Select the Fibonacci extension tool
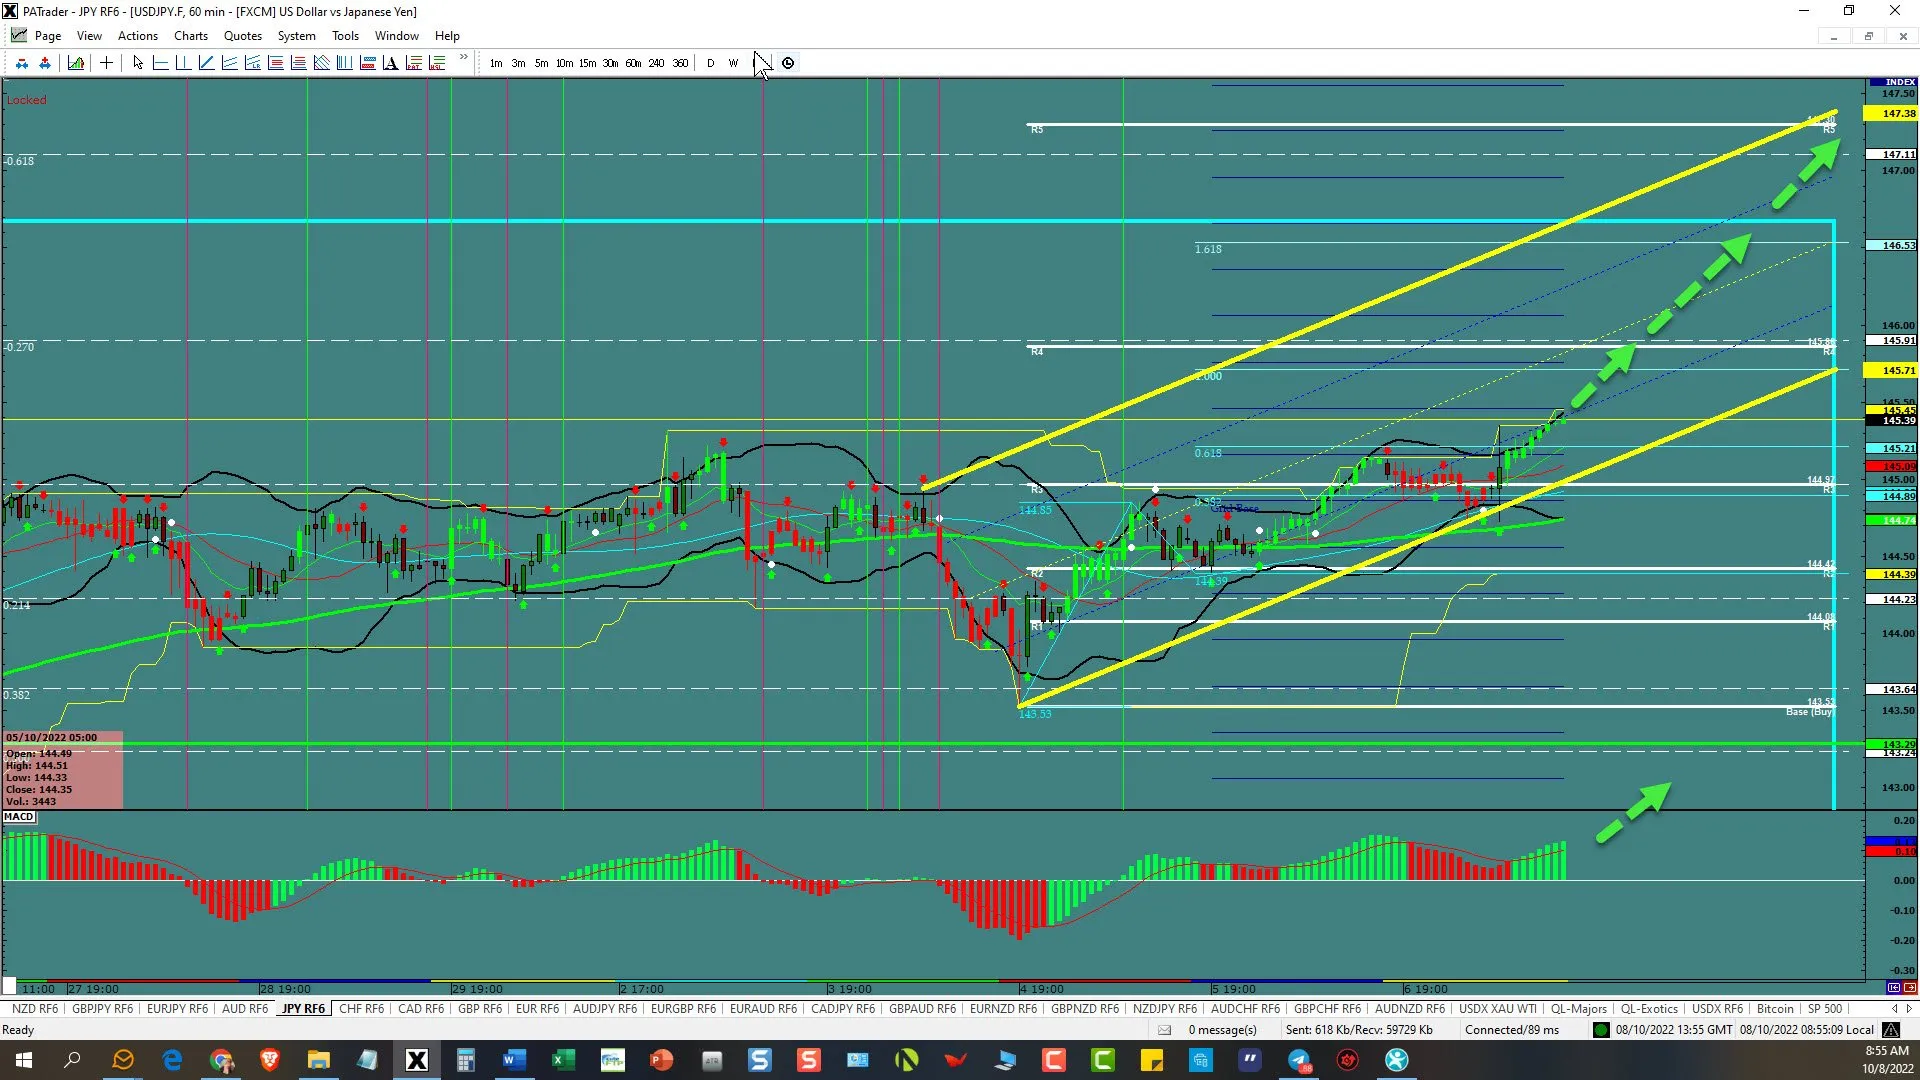Image resolution: width=1920 pixels, height=1080 pixels. [298, 63]
